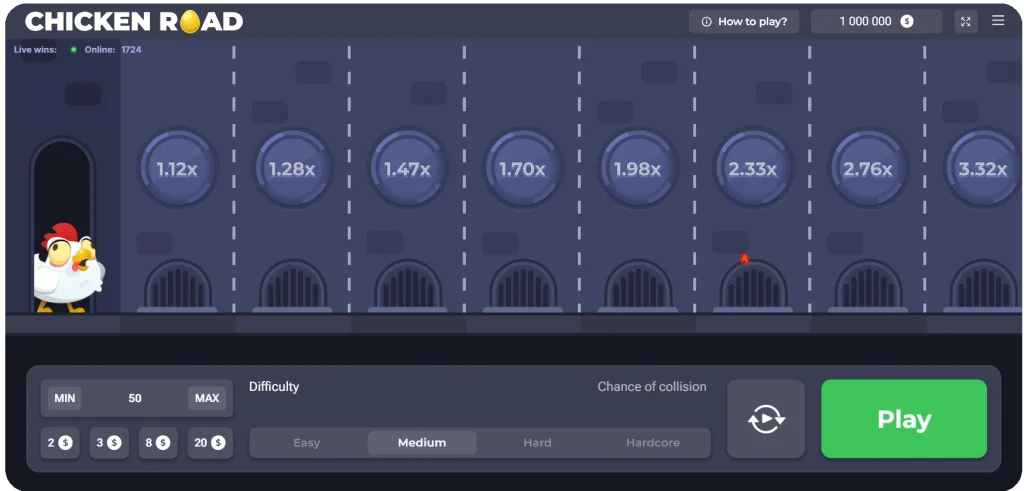Screen dimensions: 1024x491
Task: Choose the 3 $ quick bet
Action: point(109,443)
